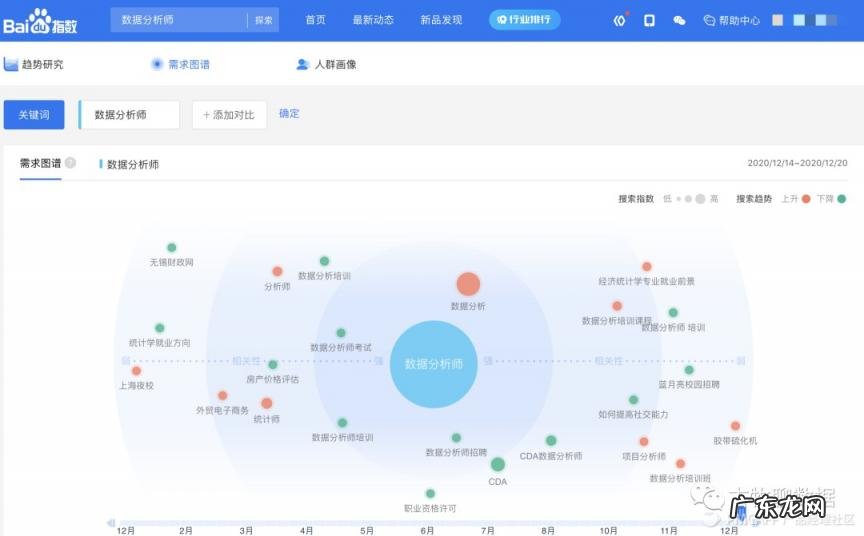Click the 数据分析师 keyword input field

[x=129, y=115]
